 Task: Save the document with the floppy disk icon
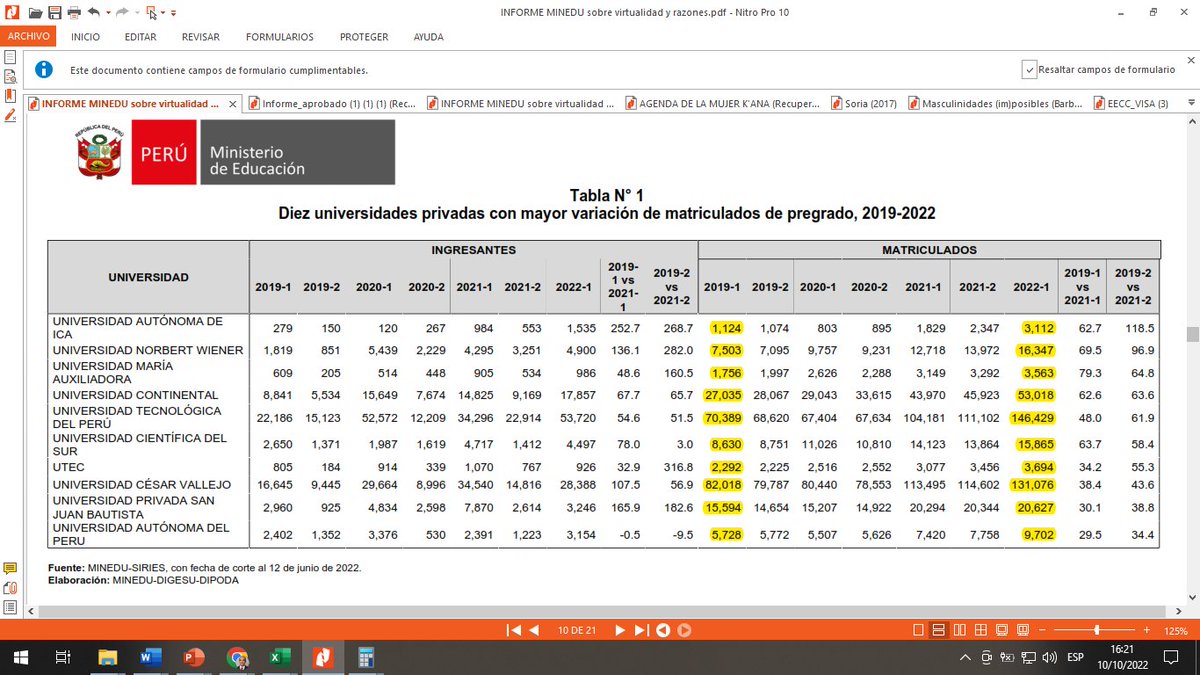(x=55, y=13)
